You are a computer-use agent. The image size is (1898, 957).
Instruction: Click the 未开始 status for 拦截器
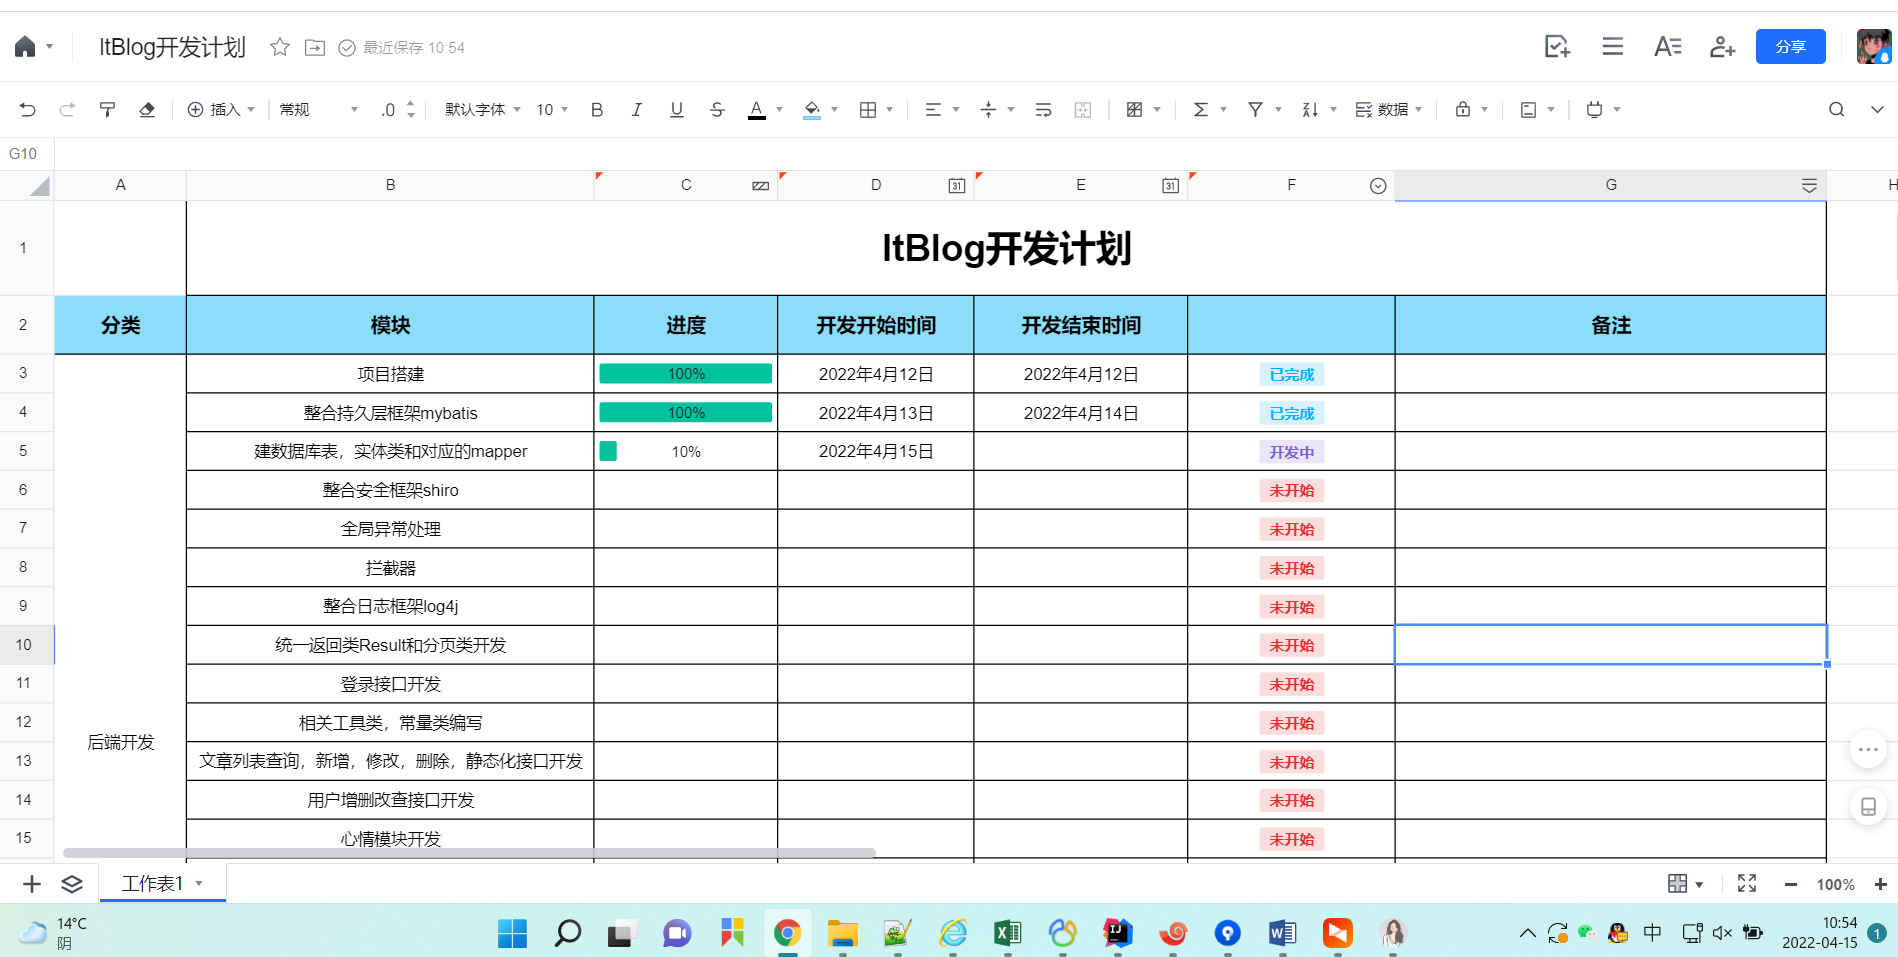pos(1291,568)
